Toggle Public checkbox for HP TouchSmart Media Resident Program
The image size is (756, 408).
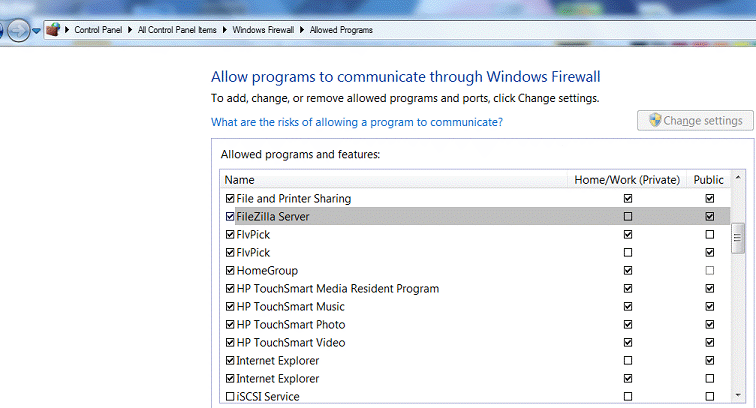click(710, 288)
